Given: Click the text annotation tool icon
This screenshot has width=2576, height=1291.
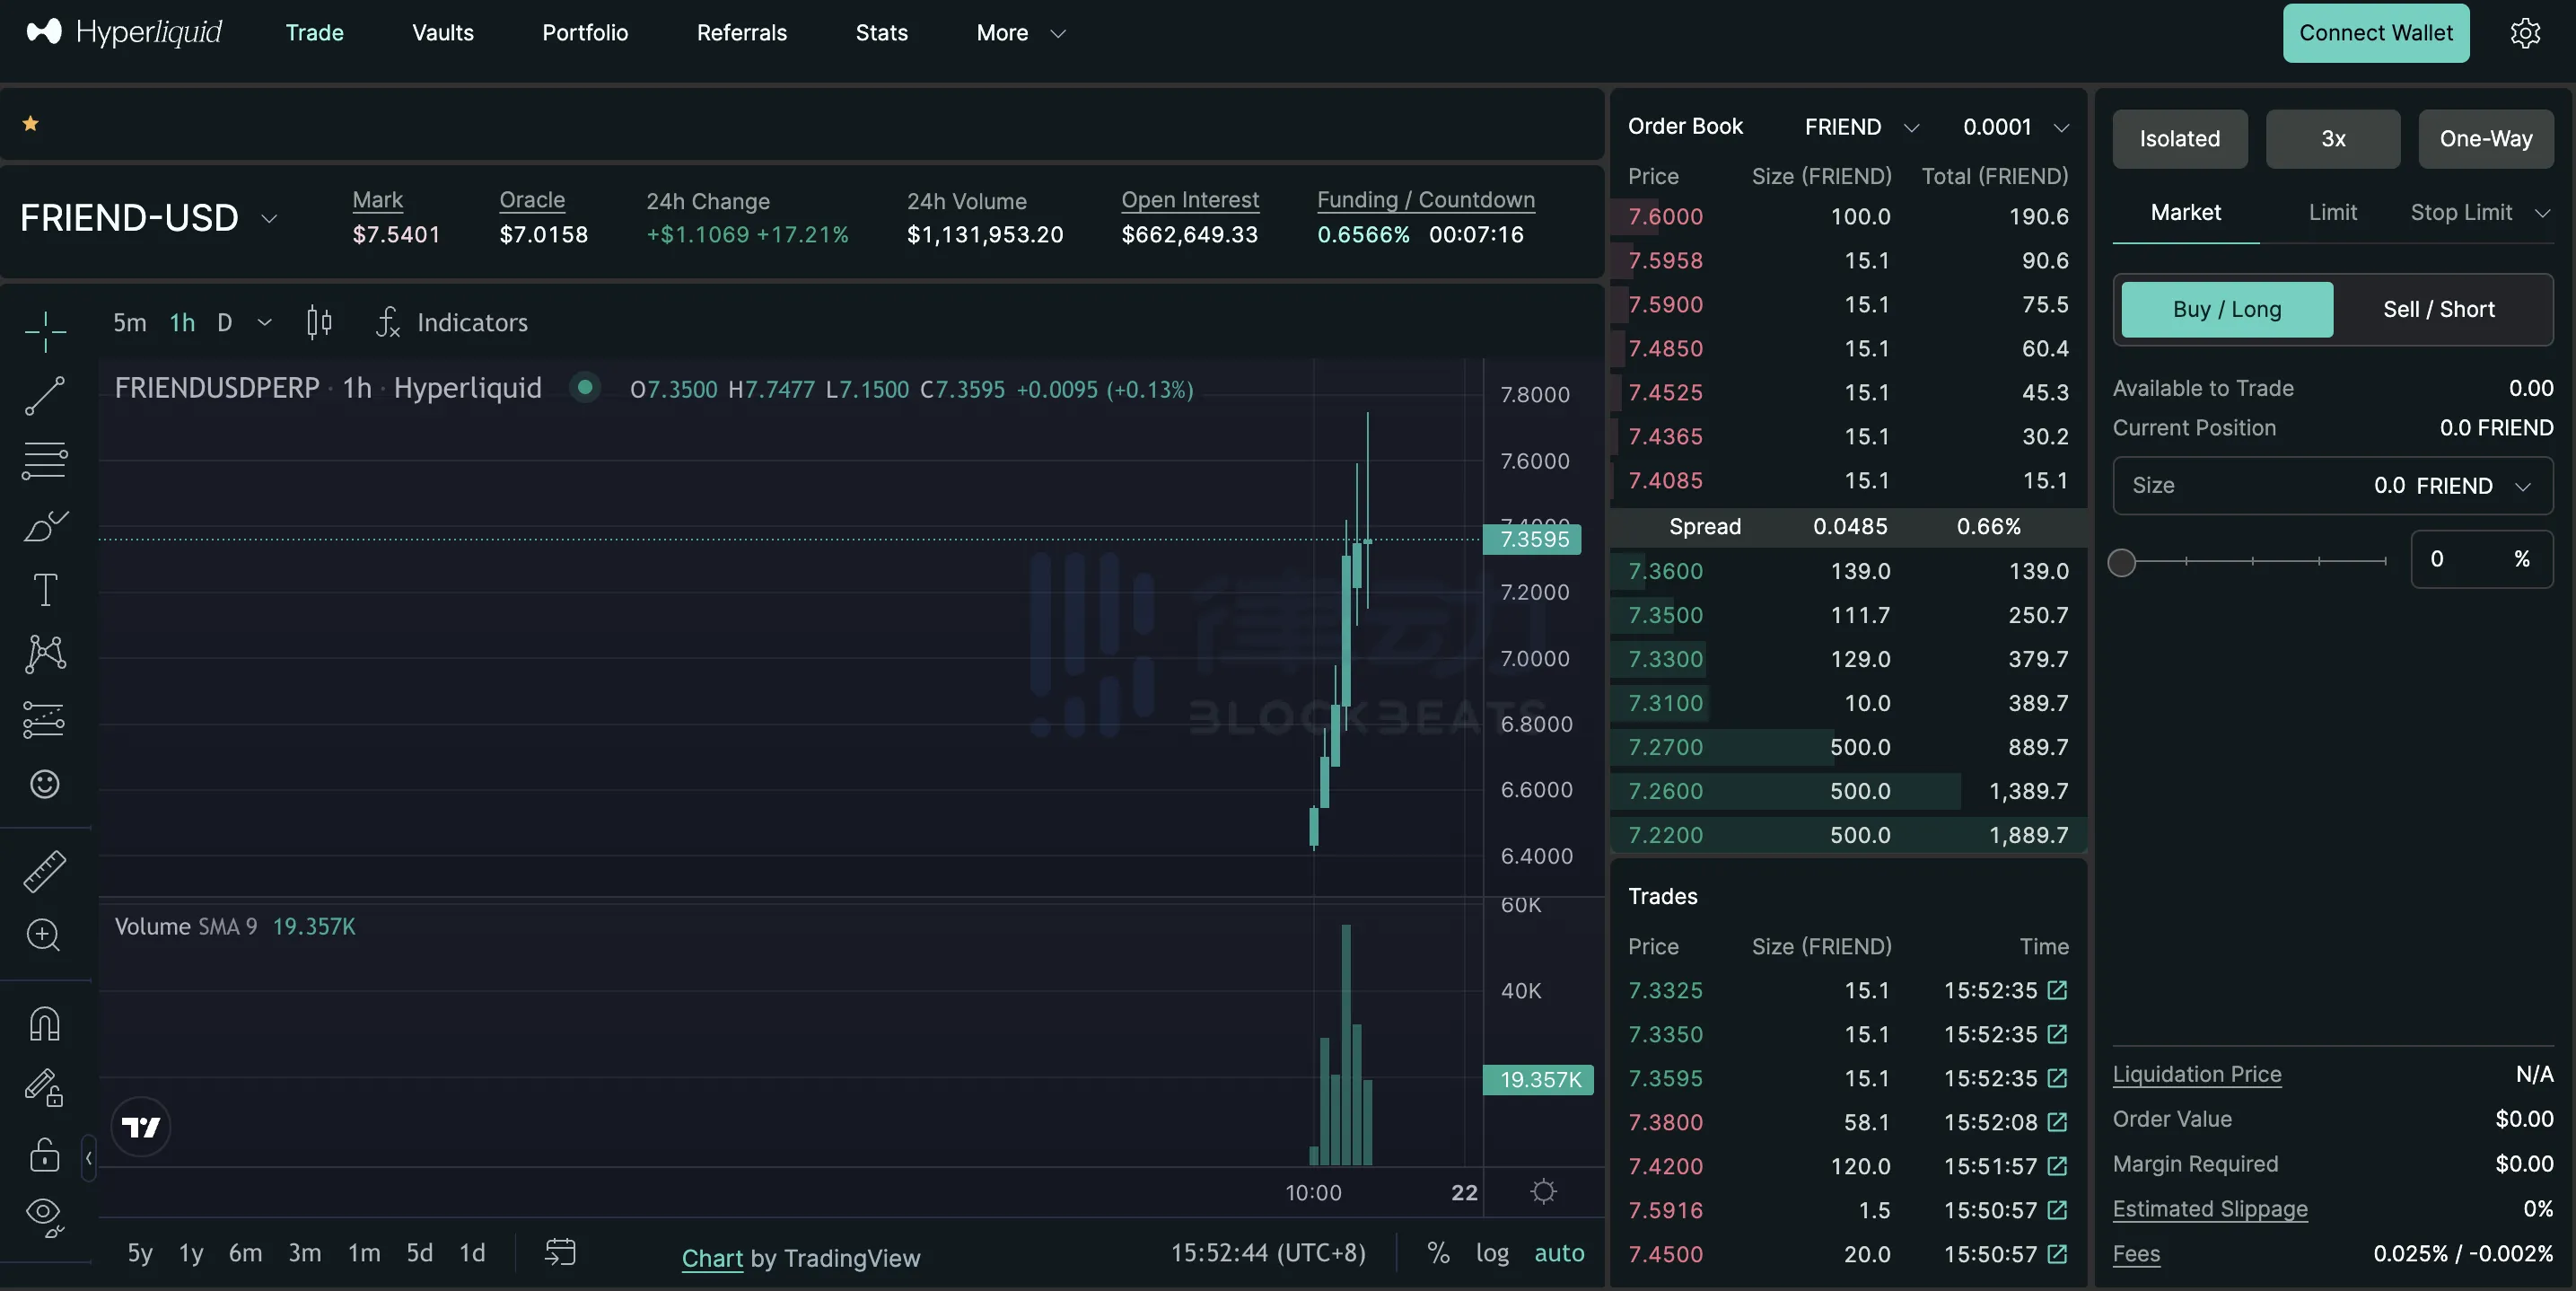Looking at the screenshot, I should coord(44,589).
